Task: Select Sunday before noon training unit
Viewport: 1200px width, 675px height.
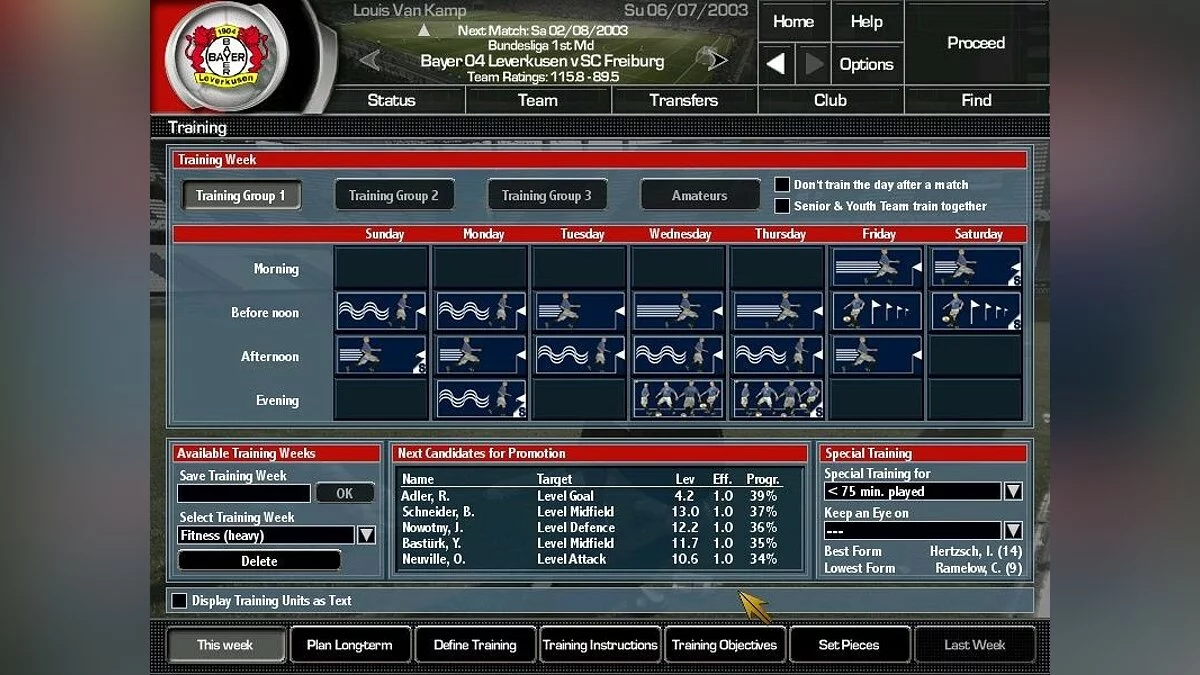Action: [380, 312]
